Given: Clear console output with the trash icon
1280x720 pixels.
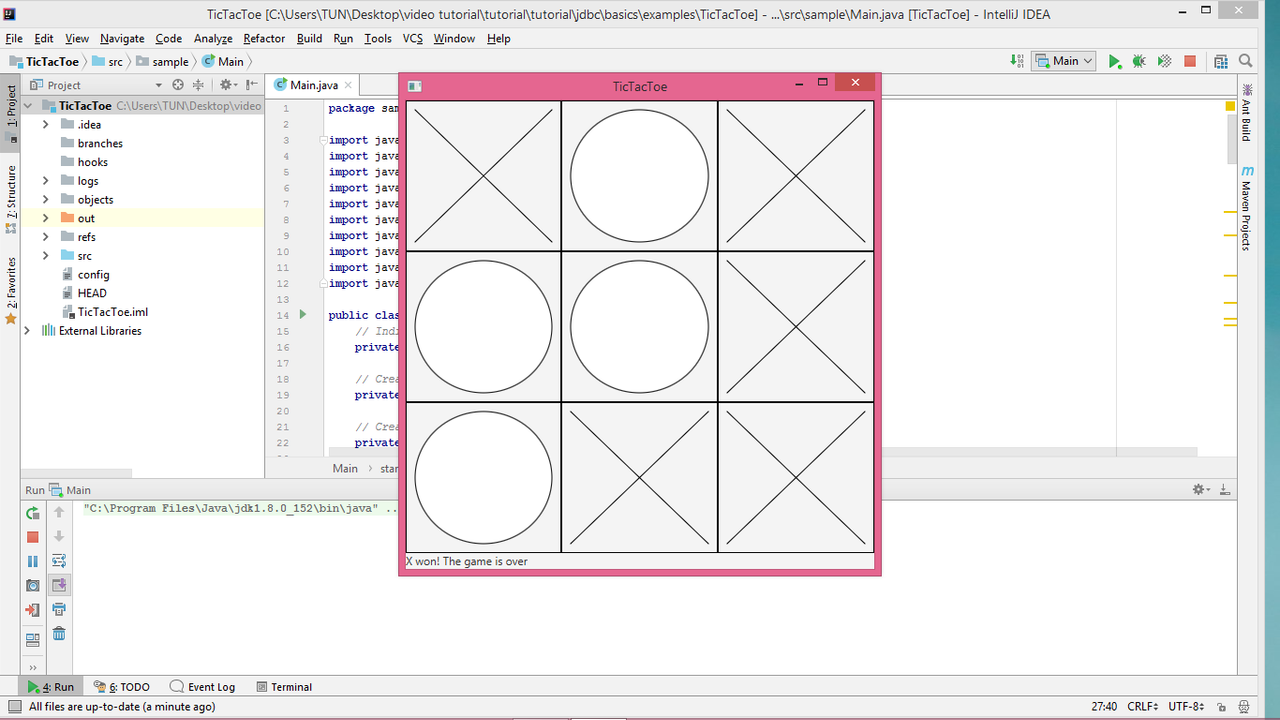Looking at the screenshot, I should click(59, 634).
